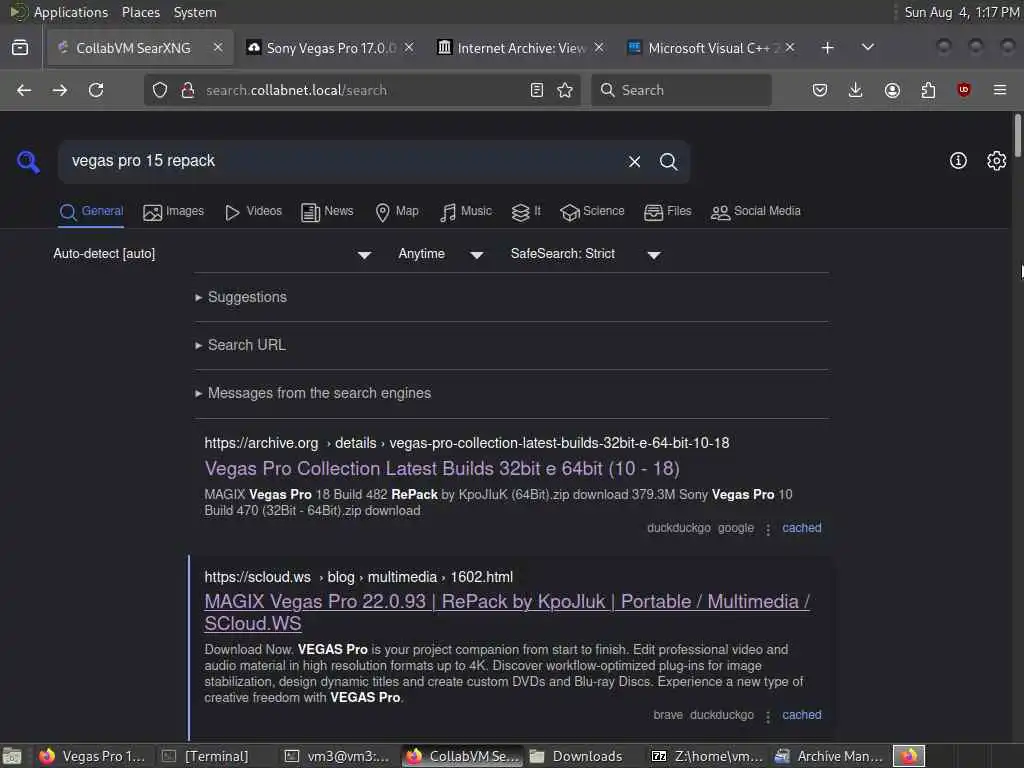The width and height of the screenshot is (1024, 768).
Task: Reload the current page
Action: 96,90
